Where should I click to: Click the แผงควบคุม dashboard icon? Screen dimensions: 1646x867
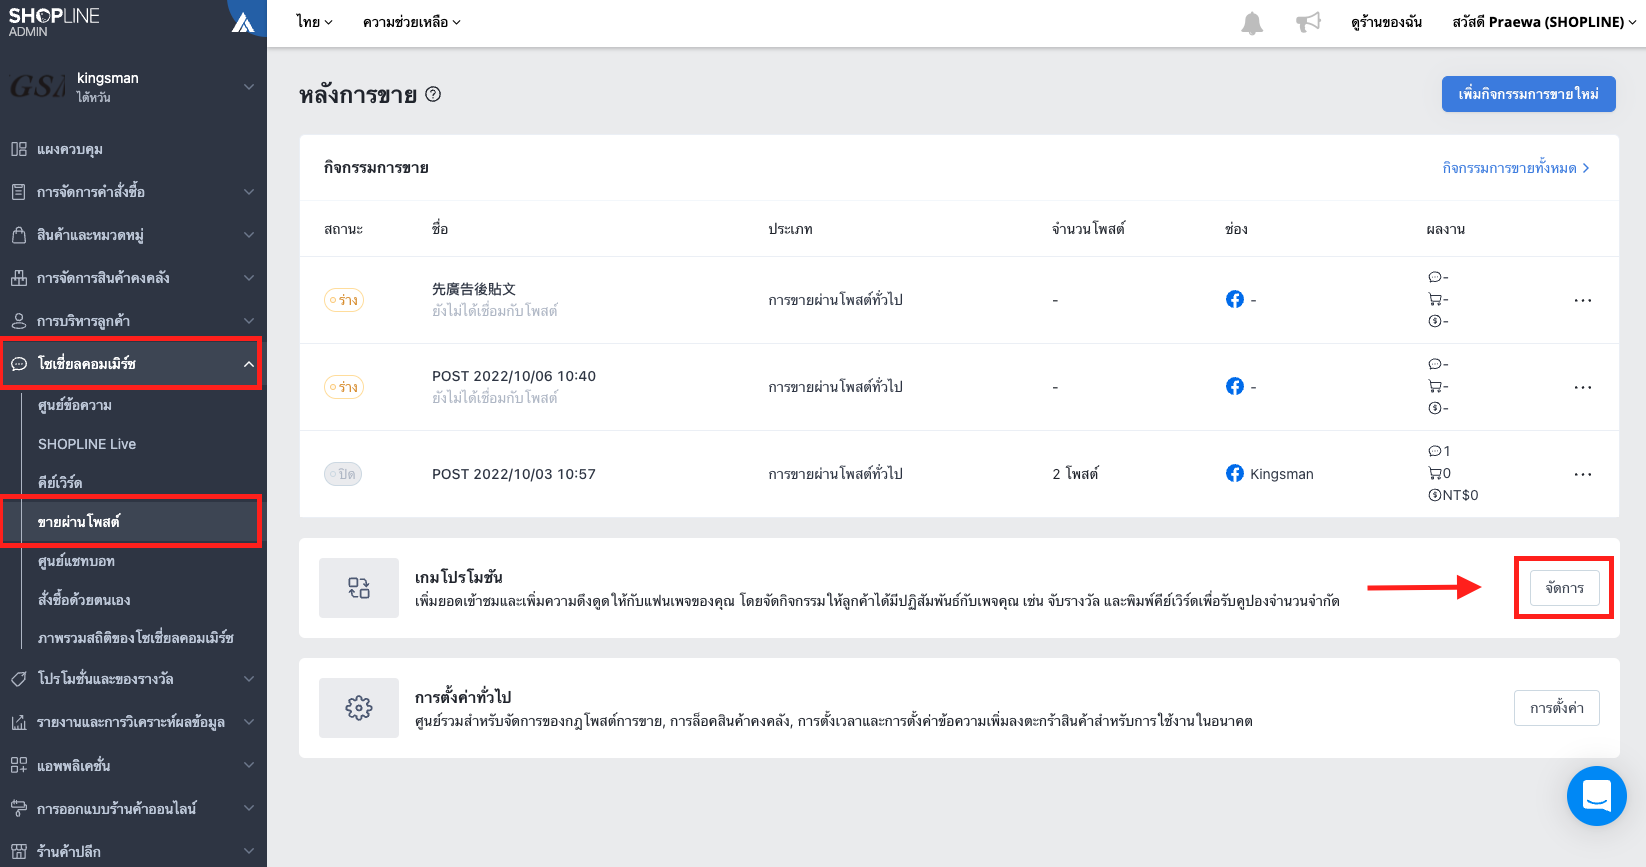tap(19, 149)
